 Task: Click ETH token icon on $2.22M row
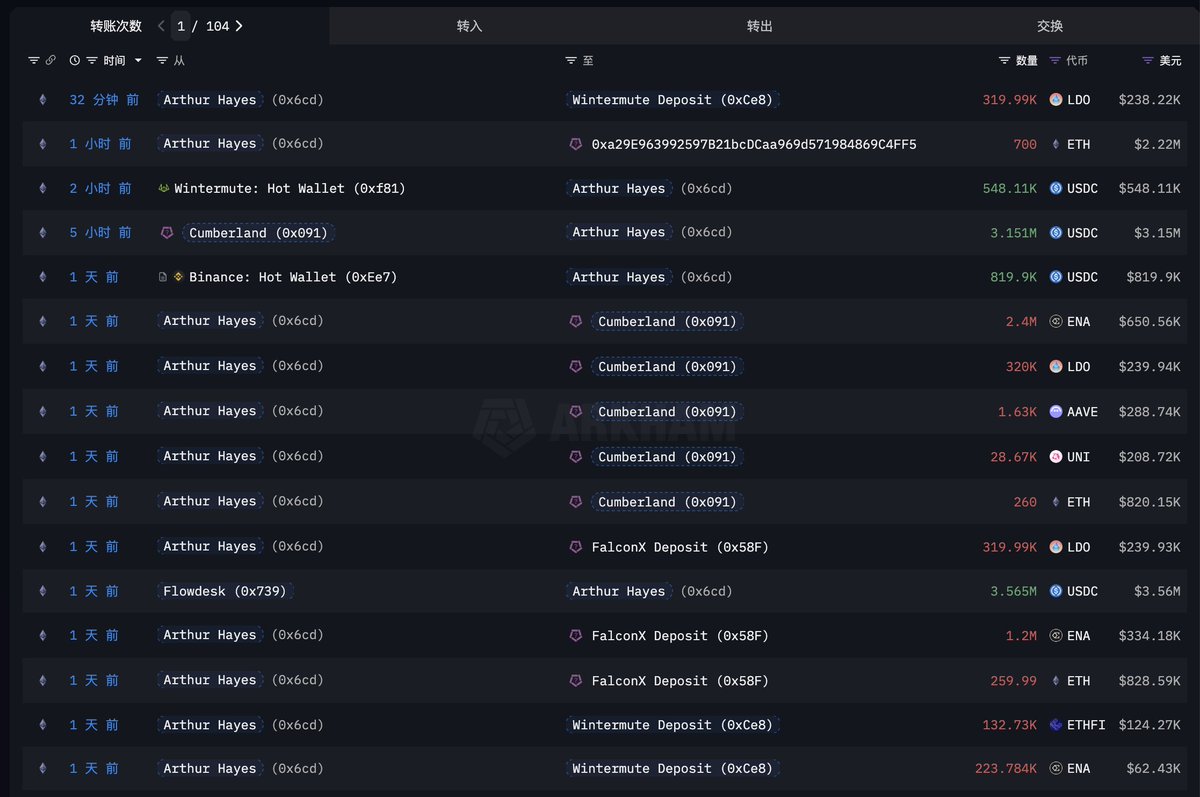pos(1056,144)
